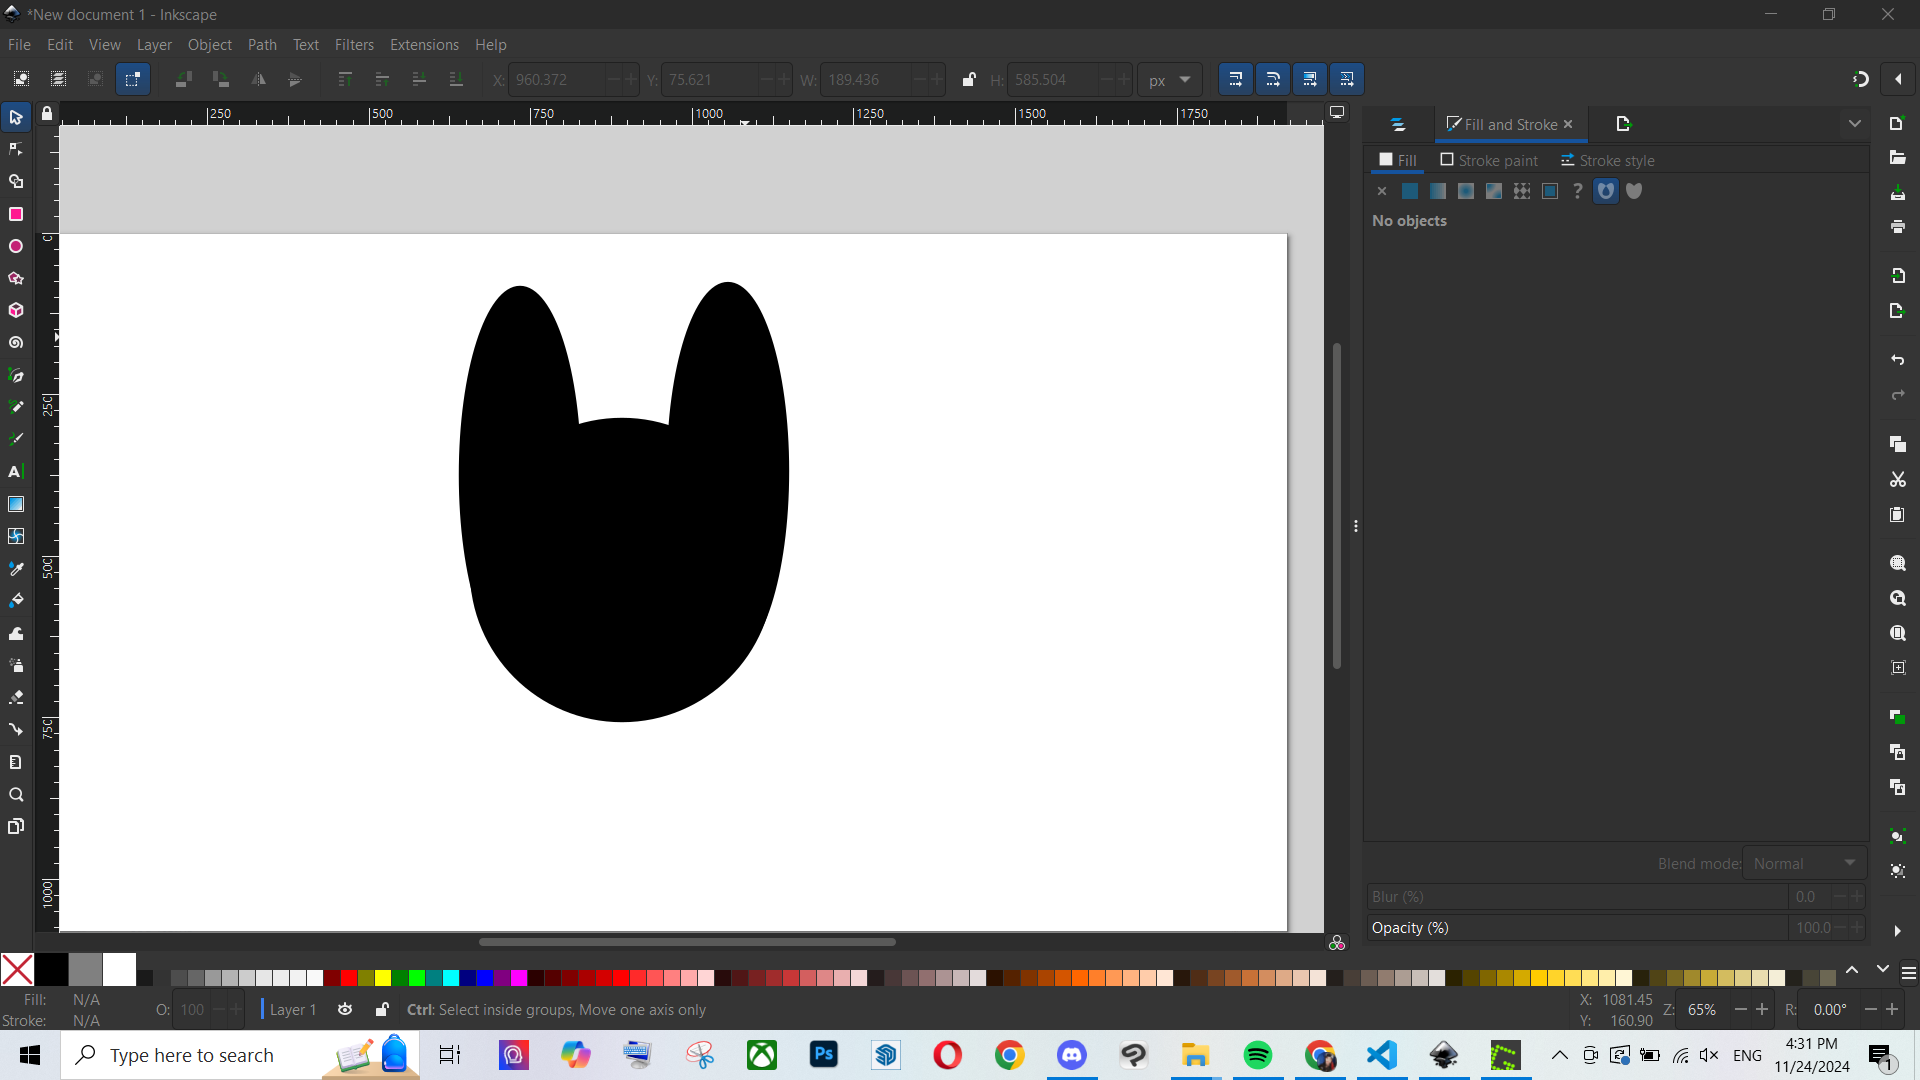Open the Filters menu
The height and width of the screenshot is (1080, 1920).
tap(354, 45)
